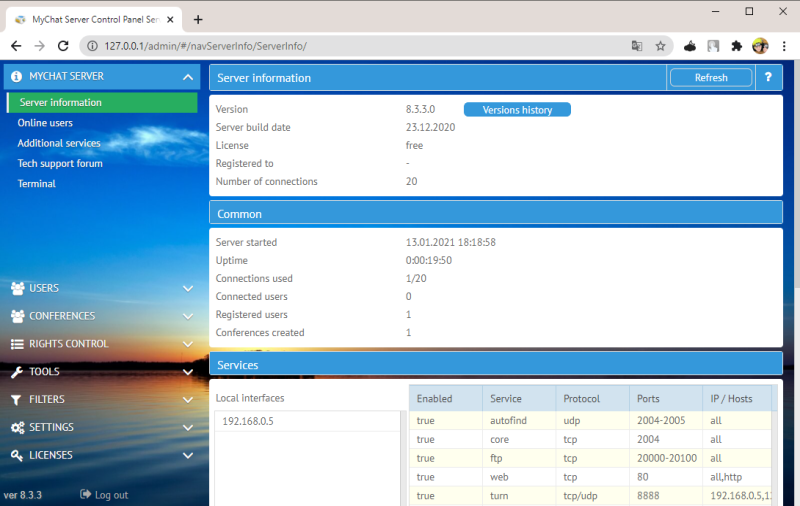Click the browser profile avatar
This screenshot has height=506, width=800.
tap(760, 46)
